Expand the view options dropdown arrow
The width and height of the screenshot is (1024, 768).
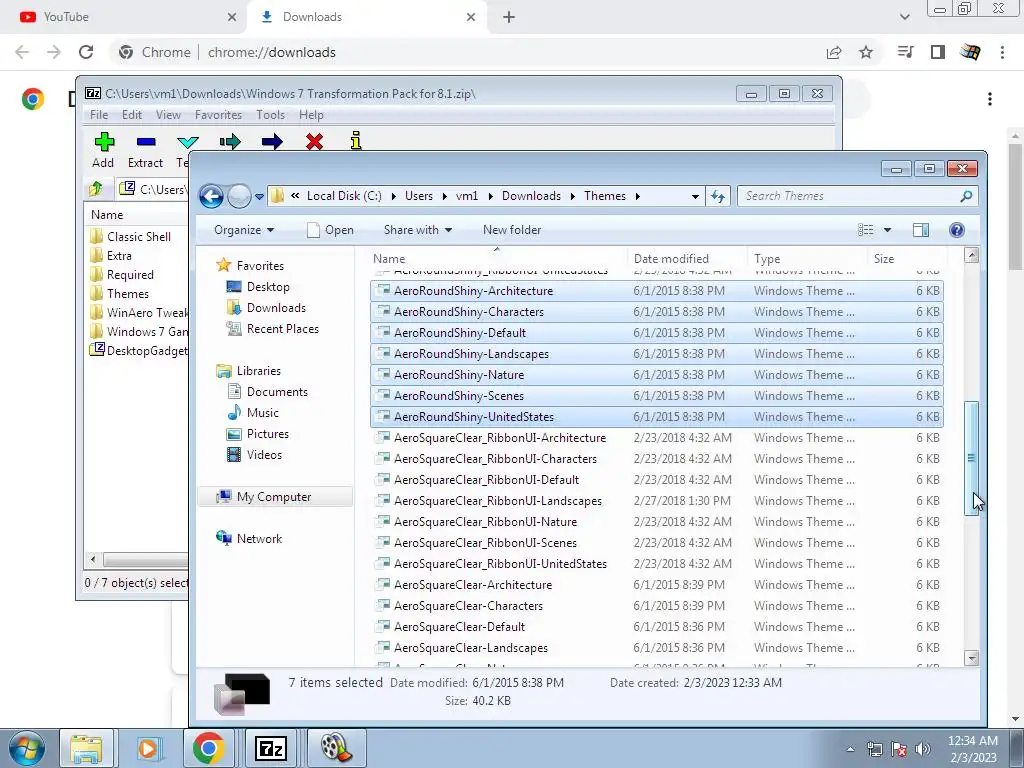pyautogui.click(x=888, y=230)
